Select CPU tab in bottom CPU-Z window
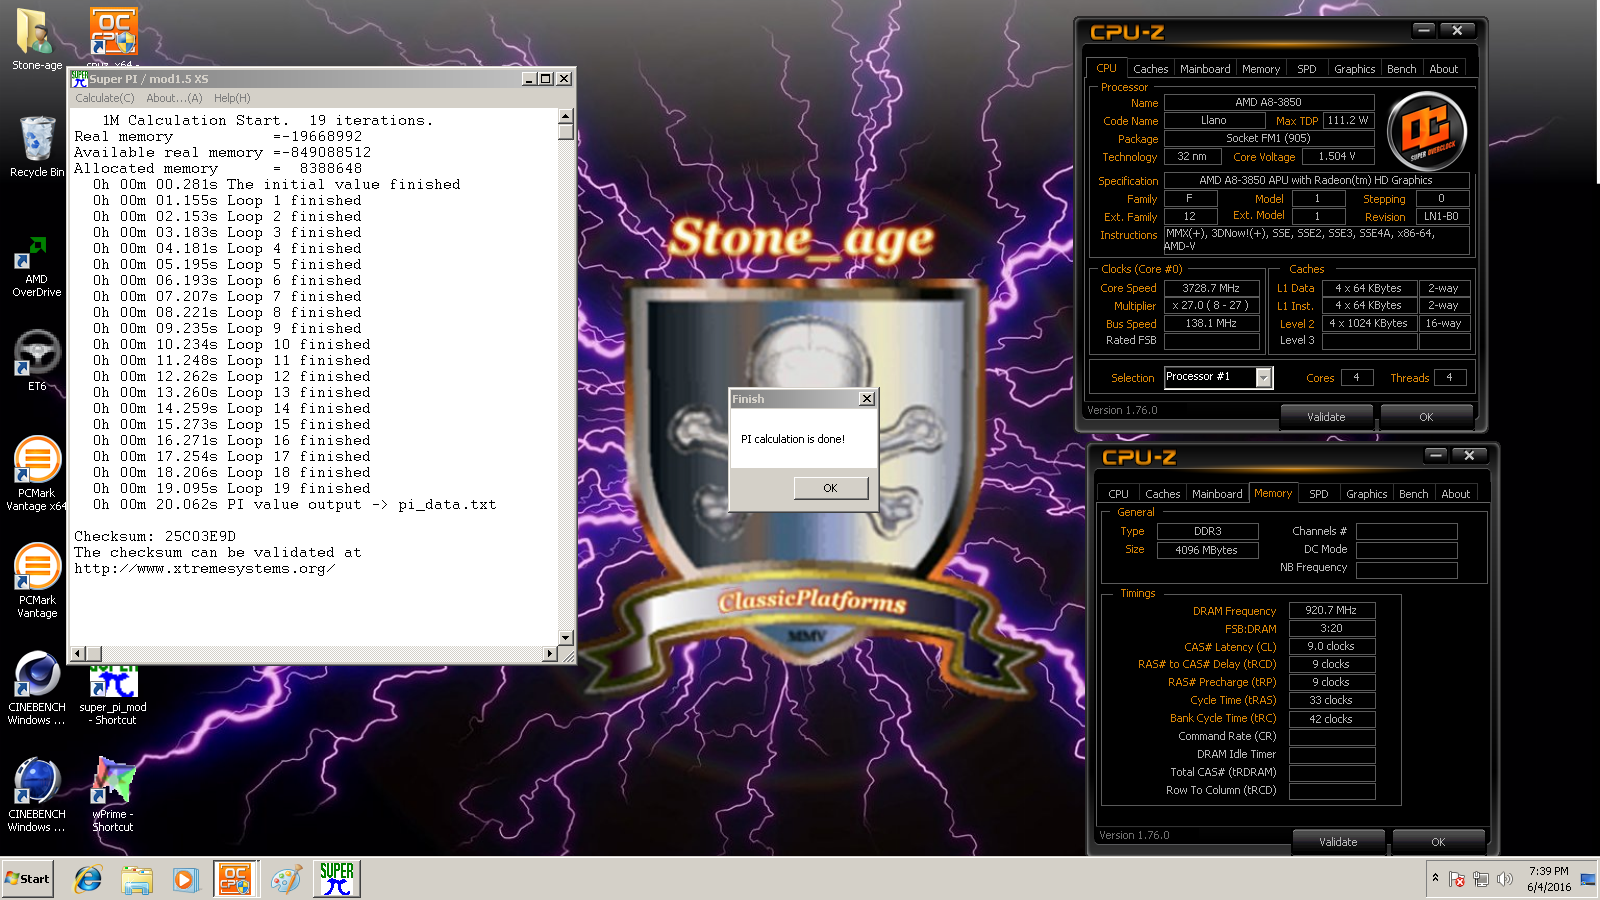Viewport: 1600px width, 900px height. coord(1118,494)
